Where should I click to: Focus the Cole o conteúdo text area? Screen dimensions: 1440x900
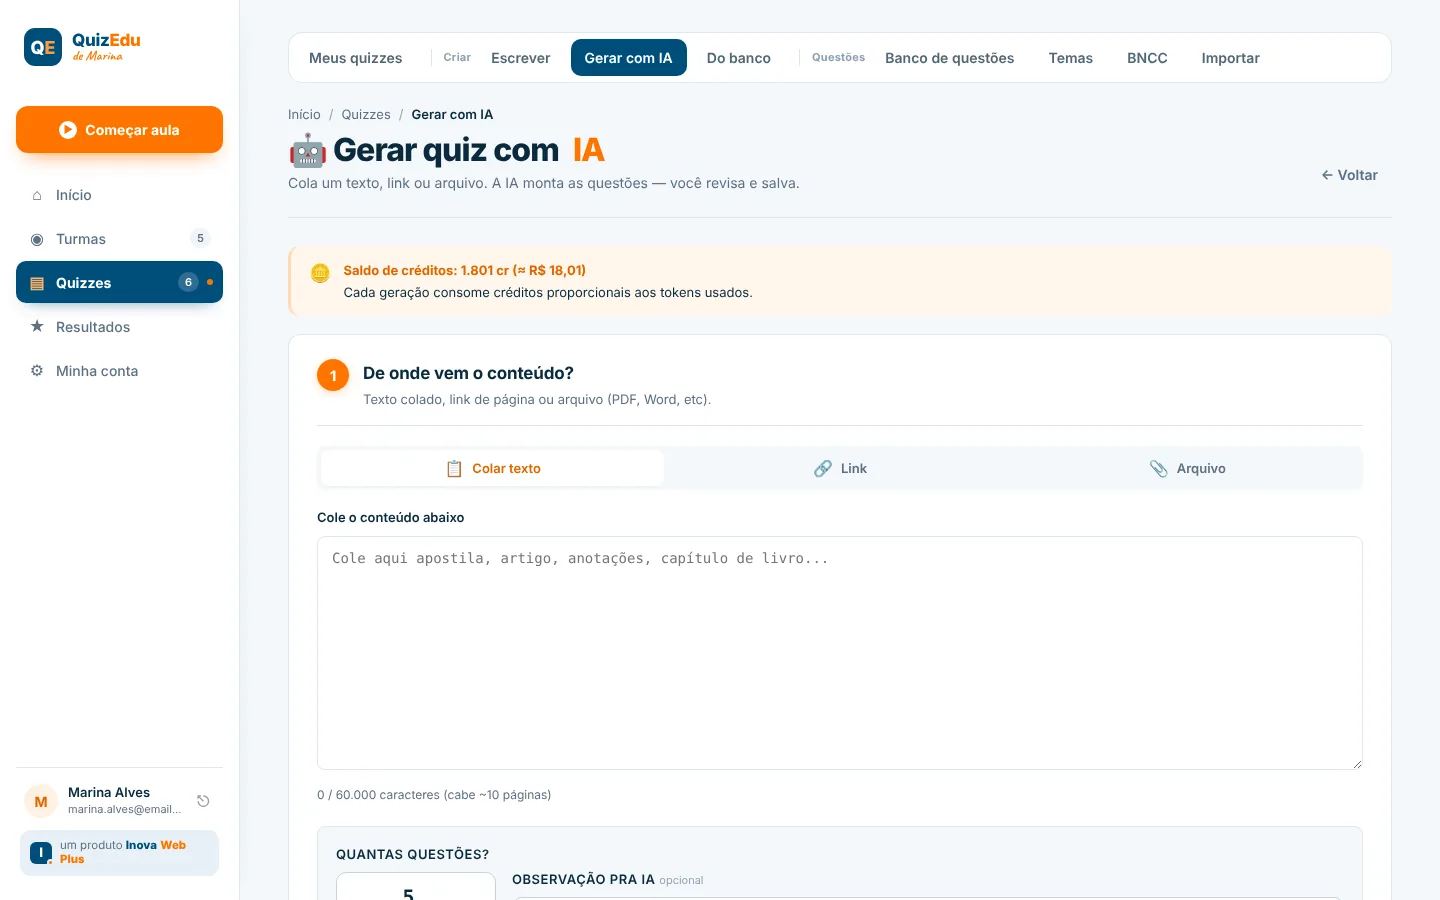point(840,653)
